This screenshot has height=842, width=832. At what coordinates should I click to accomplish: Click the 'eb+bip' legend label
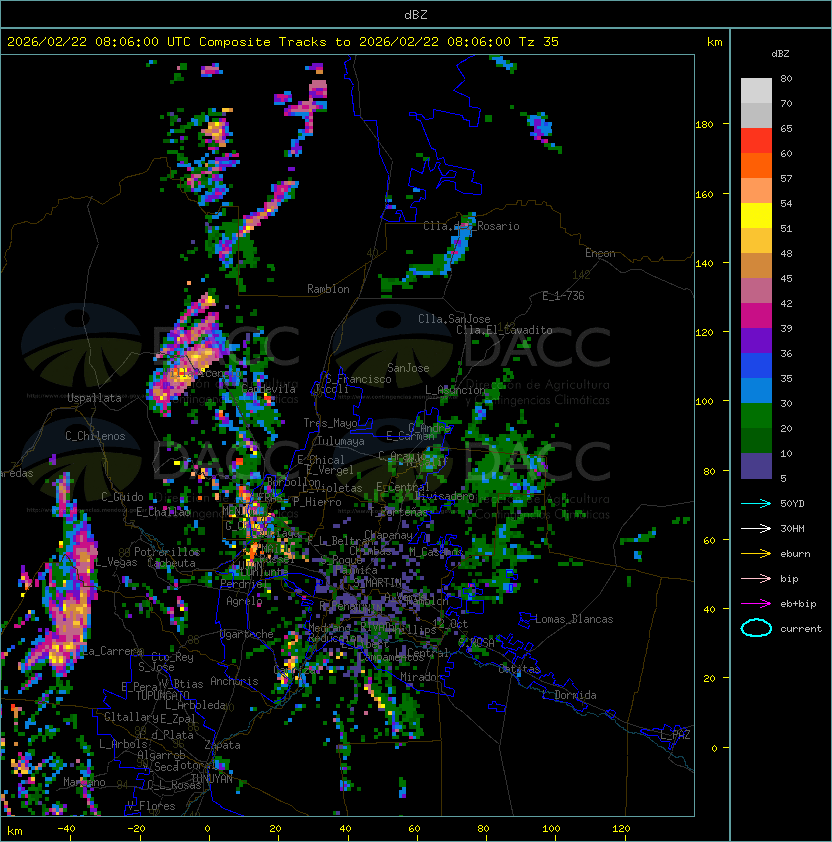[x=798, y=604]
